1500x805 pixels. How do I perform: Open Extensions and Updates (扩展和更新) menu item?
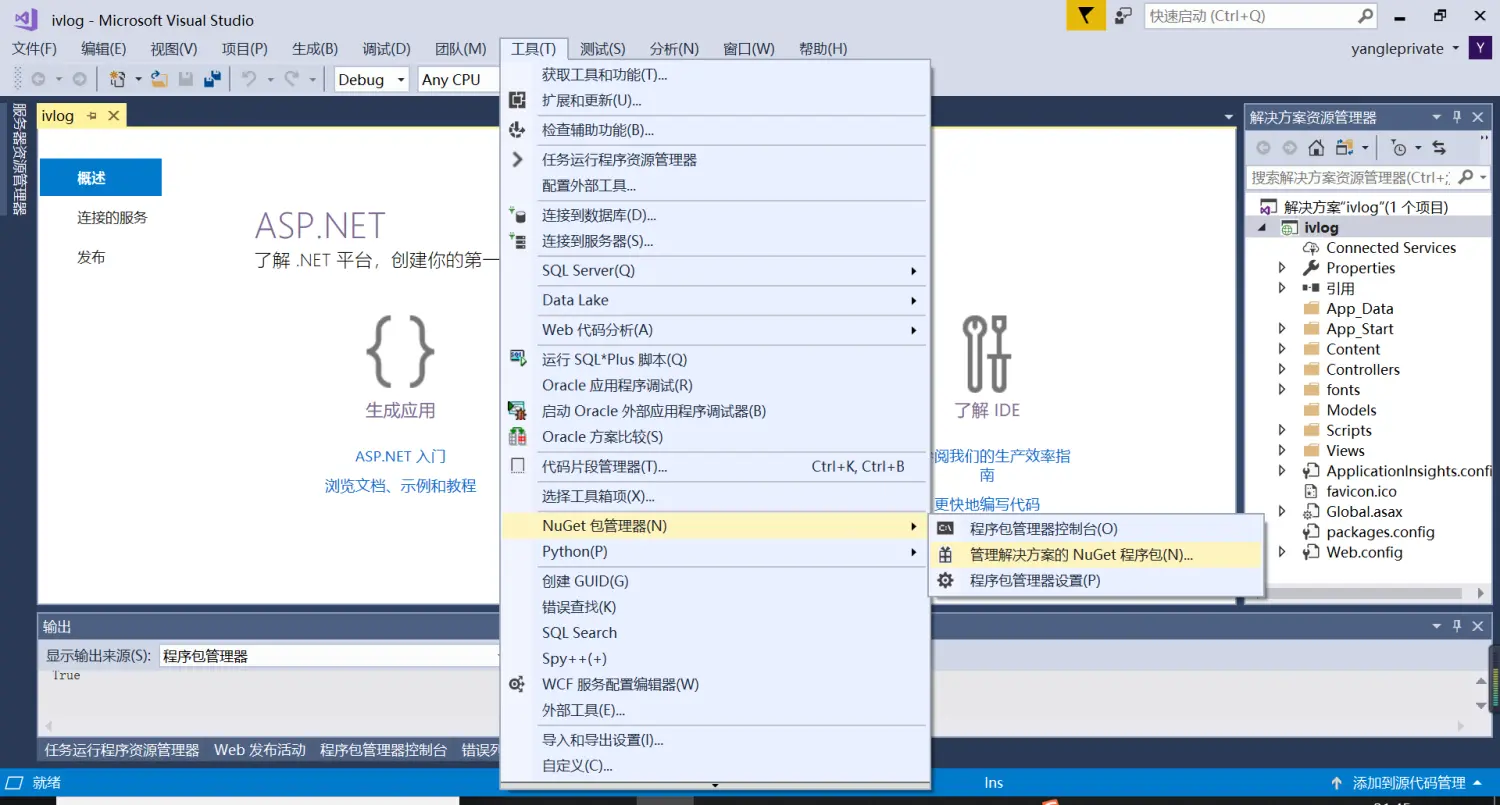(x=715, y=100)
